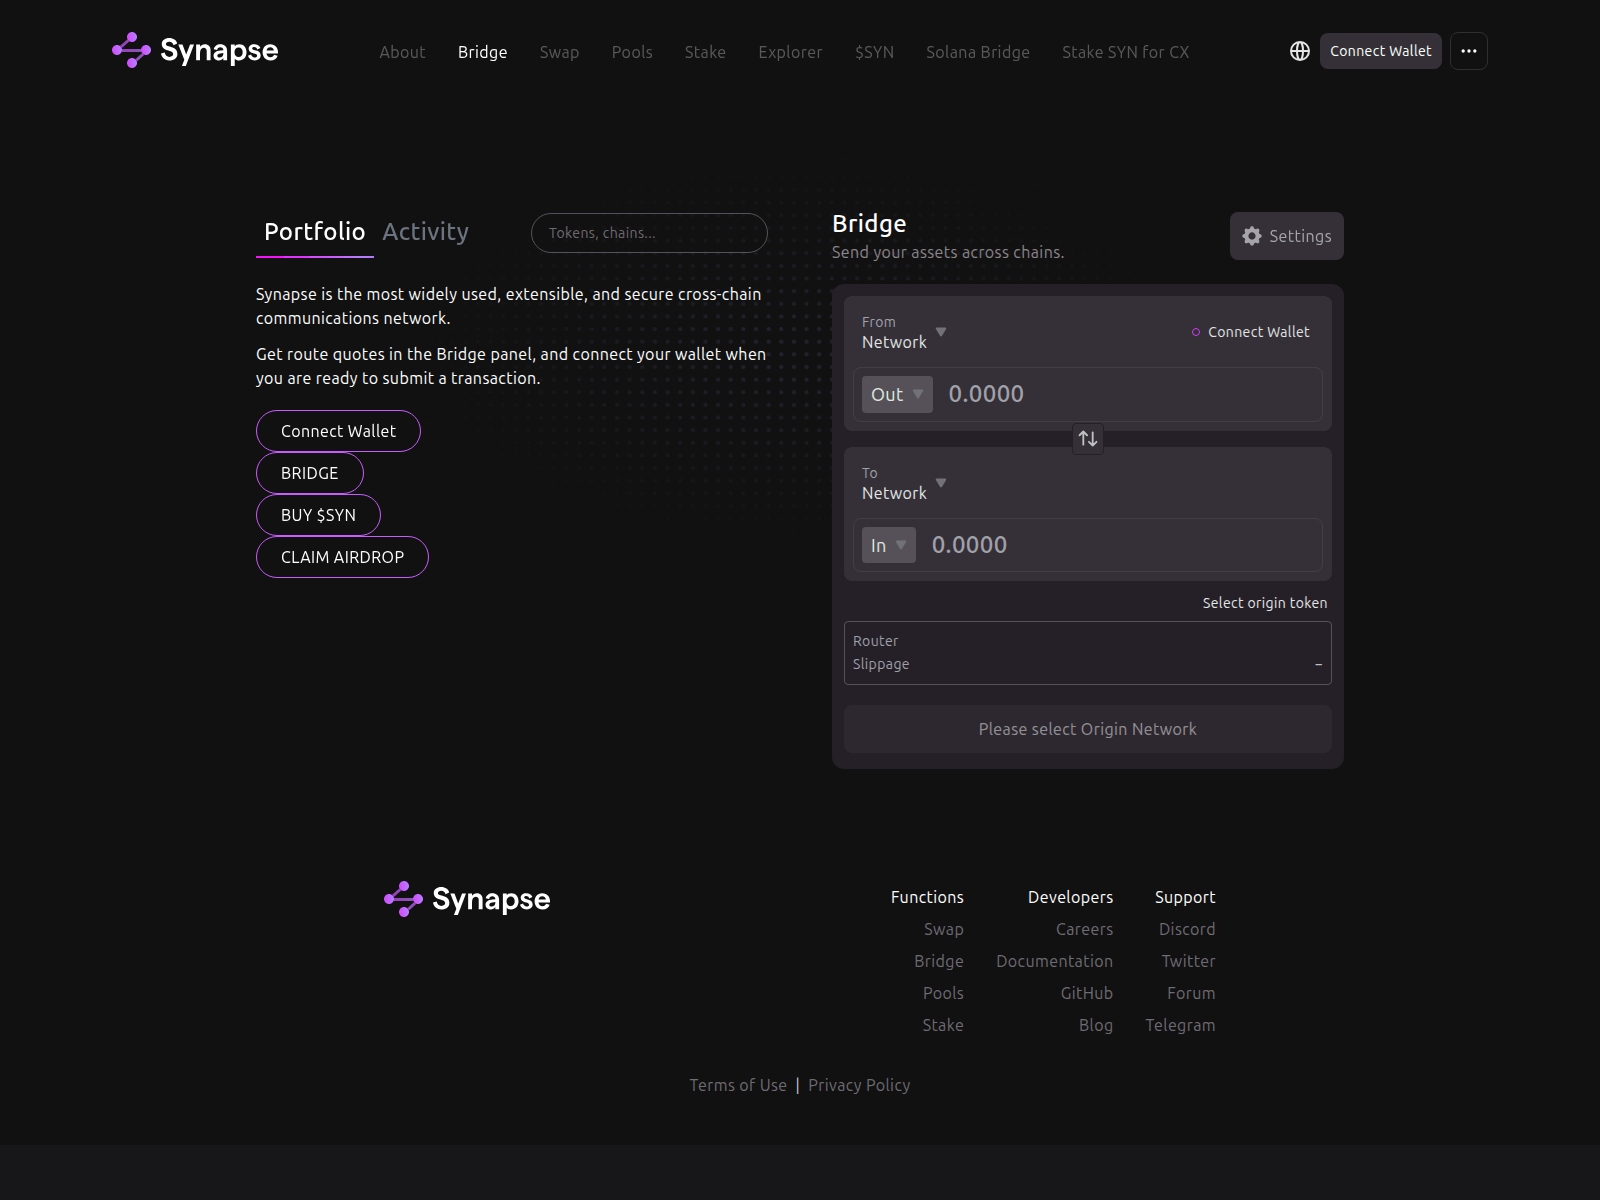Image resolution: width=1600 pixels, height=1200 pixels.
Task: Click the CLAIM AIRDROP button
Action: pyautogui.click(x=342, y=557)
